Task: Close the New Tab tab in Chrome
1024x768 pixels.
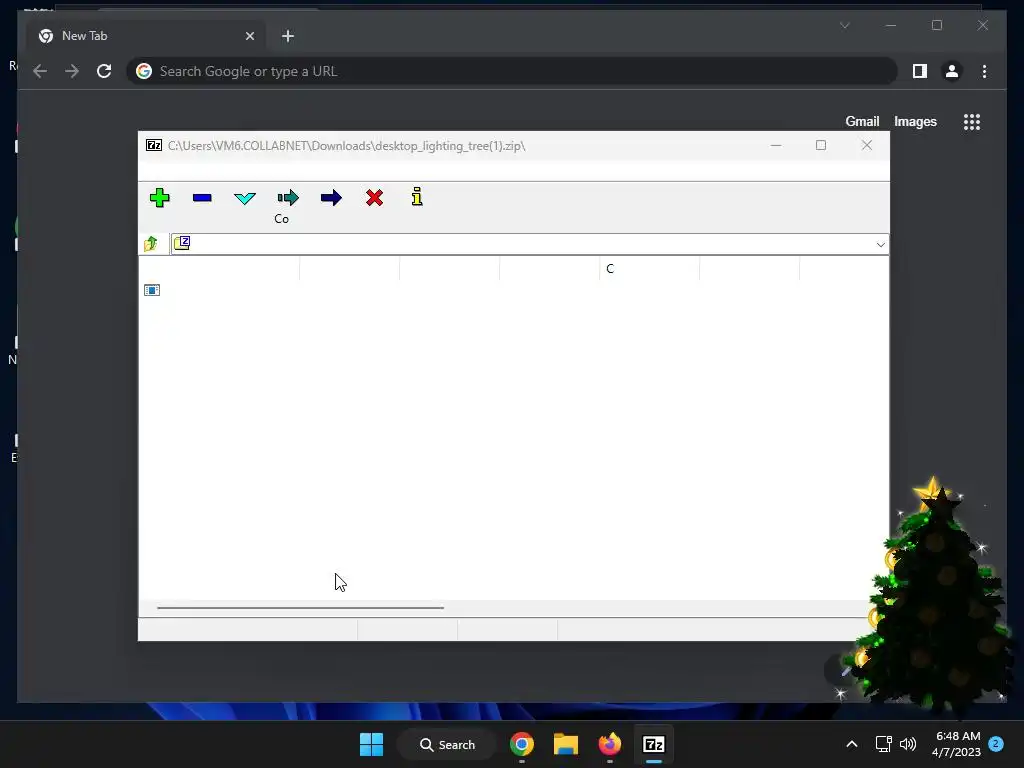Action: click(x=249, y=36)
